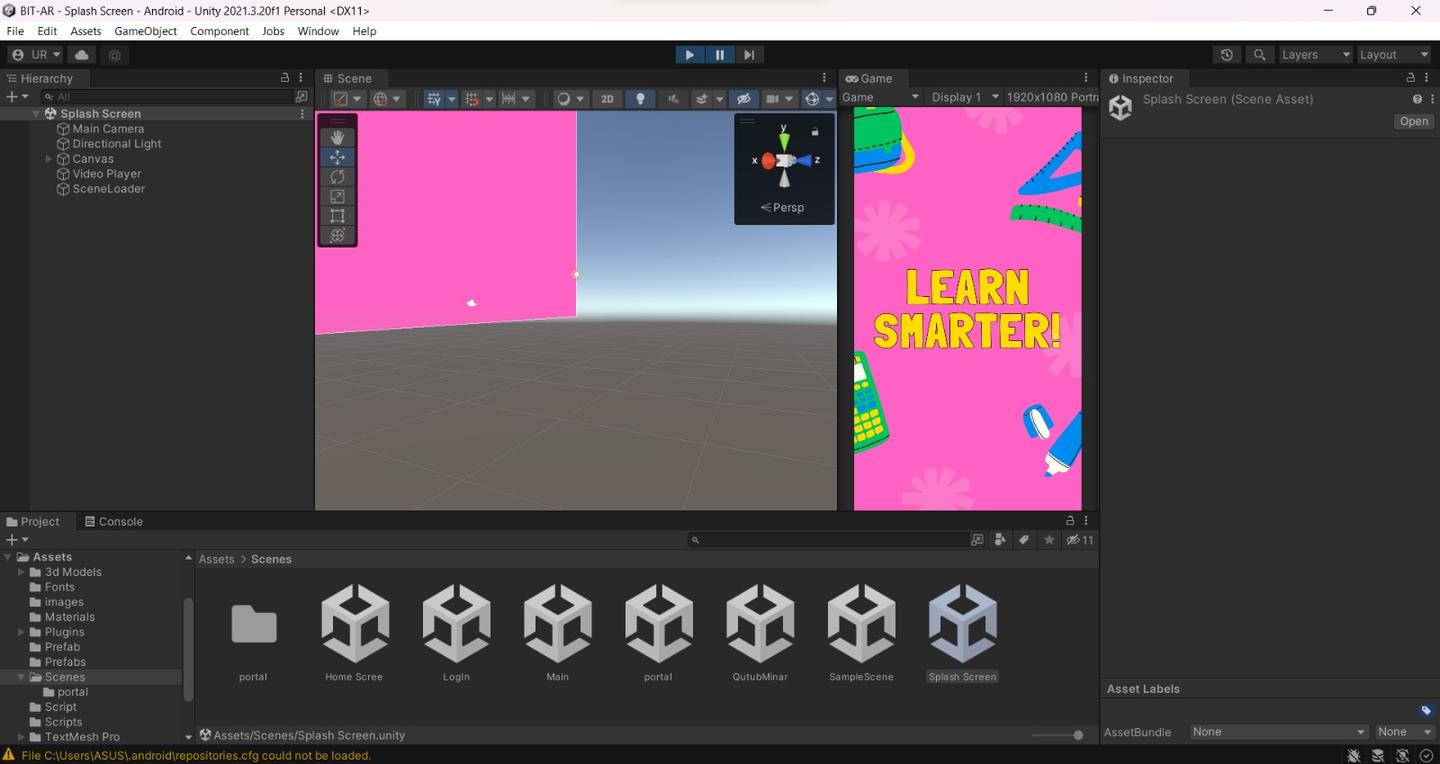
Task: Expand the 3d Models folder
Action: [x=22, y=572]
